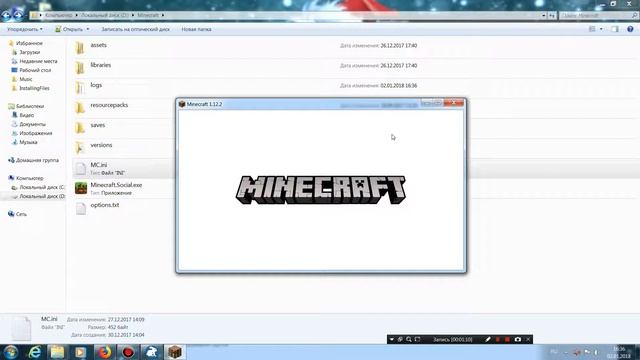Click the Explorer forward arrow button
This screenshot has width=640, height=360.
(18, 16)
